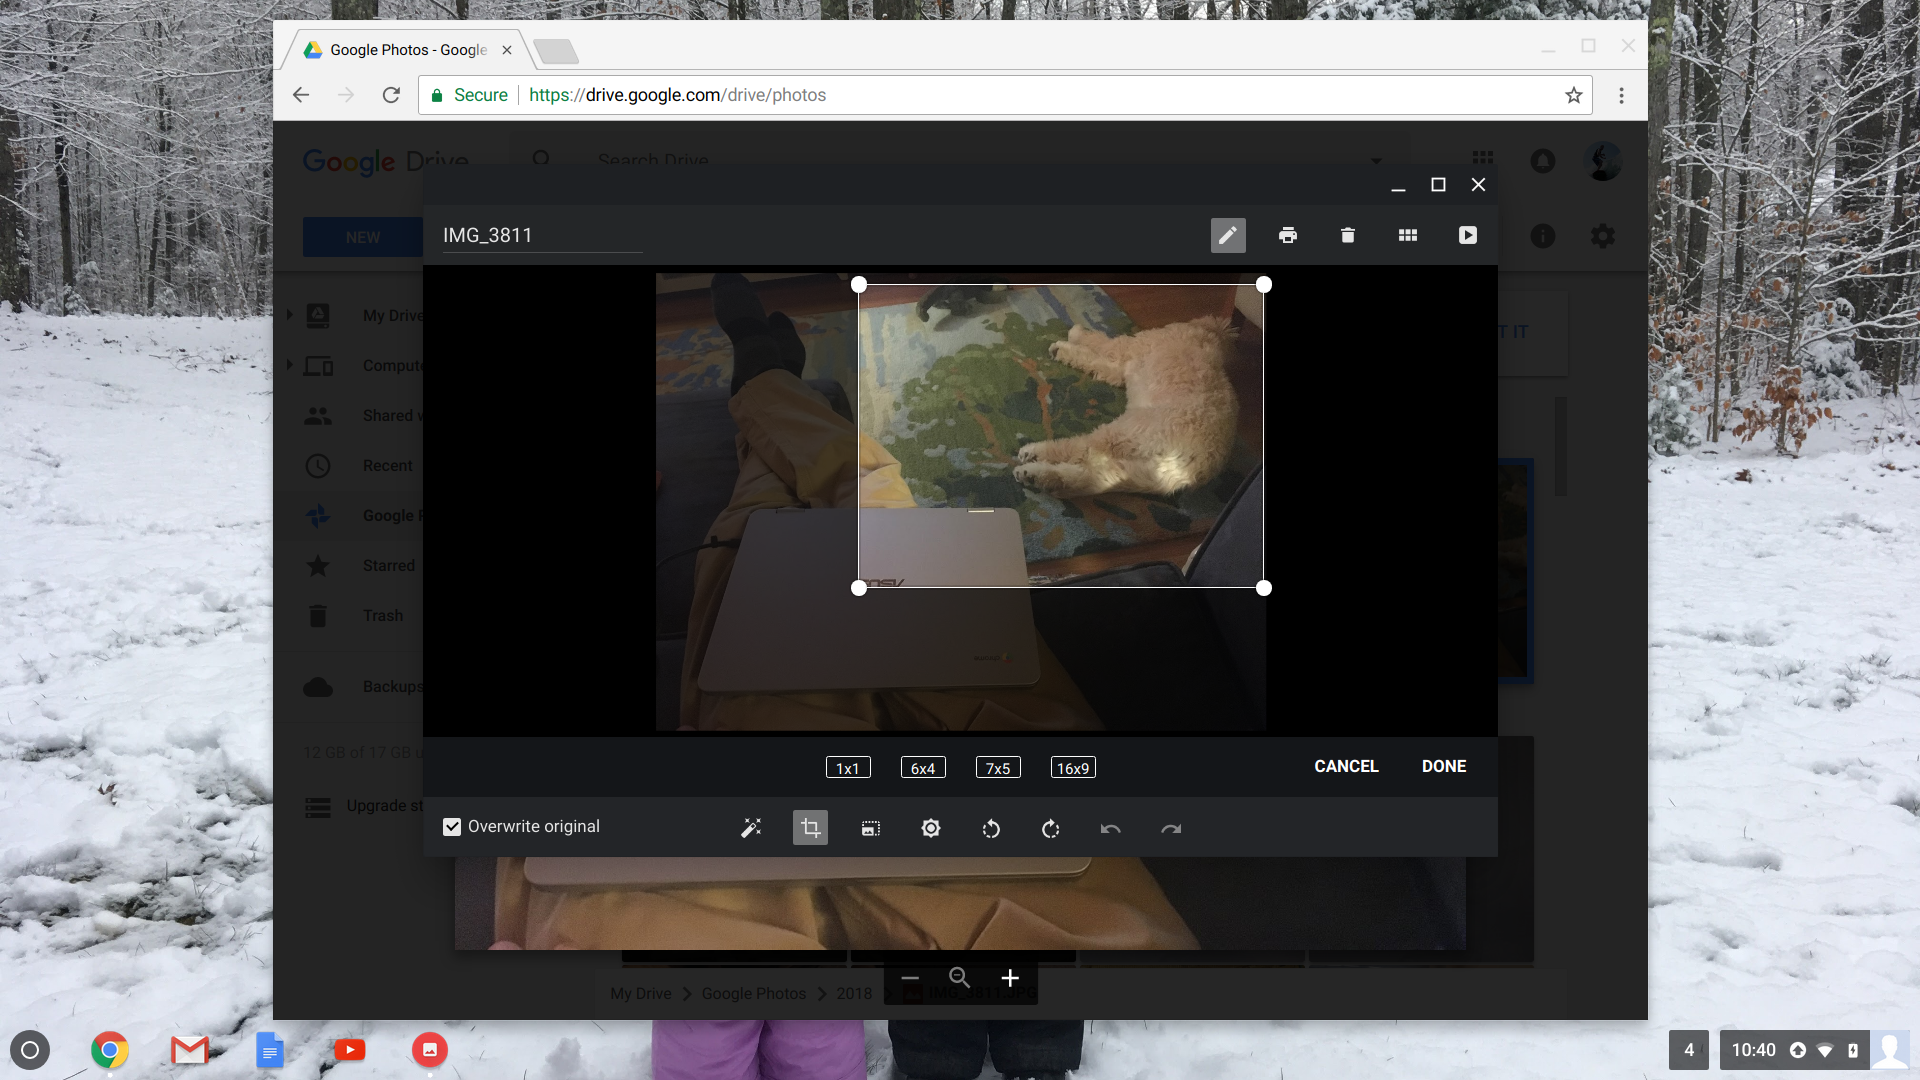Select 6x4 crop aspect ratio
Image resolution: width=1920 pixels, height=1080 pixels.
point(922,767)
